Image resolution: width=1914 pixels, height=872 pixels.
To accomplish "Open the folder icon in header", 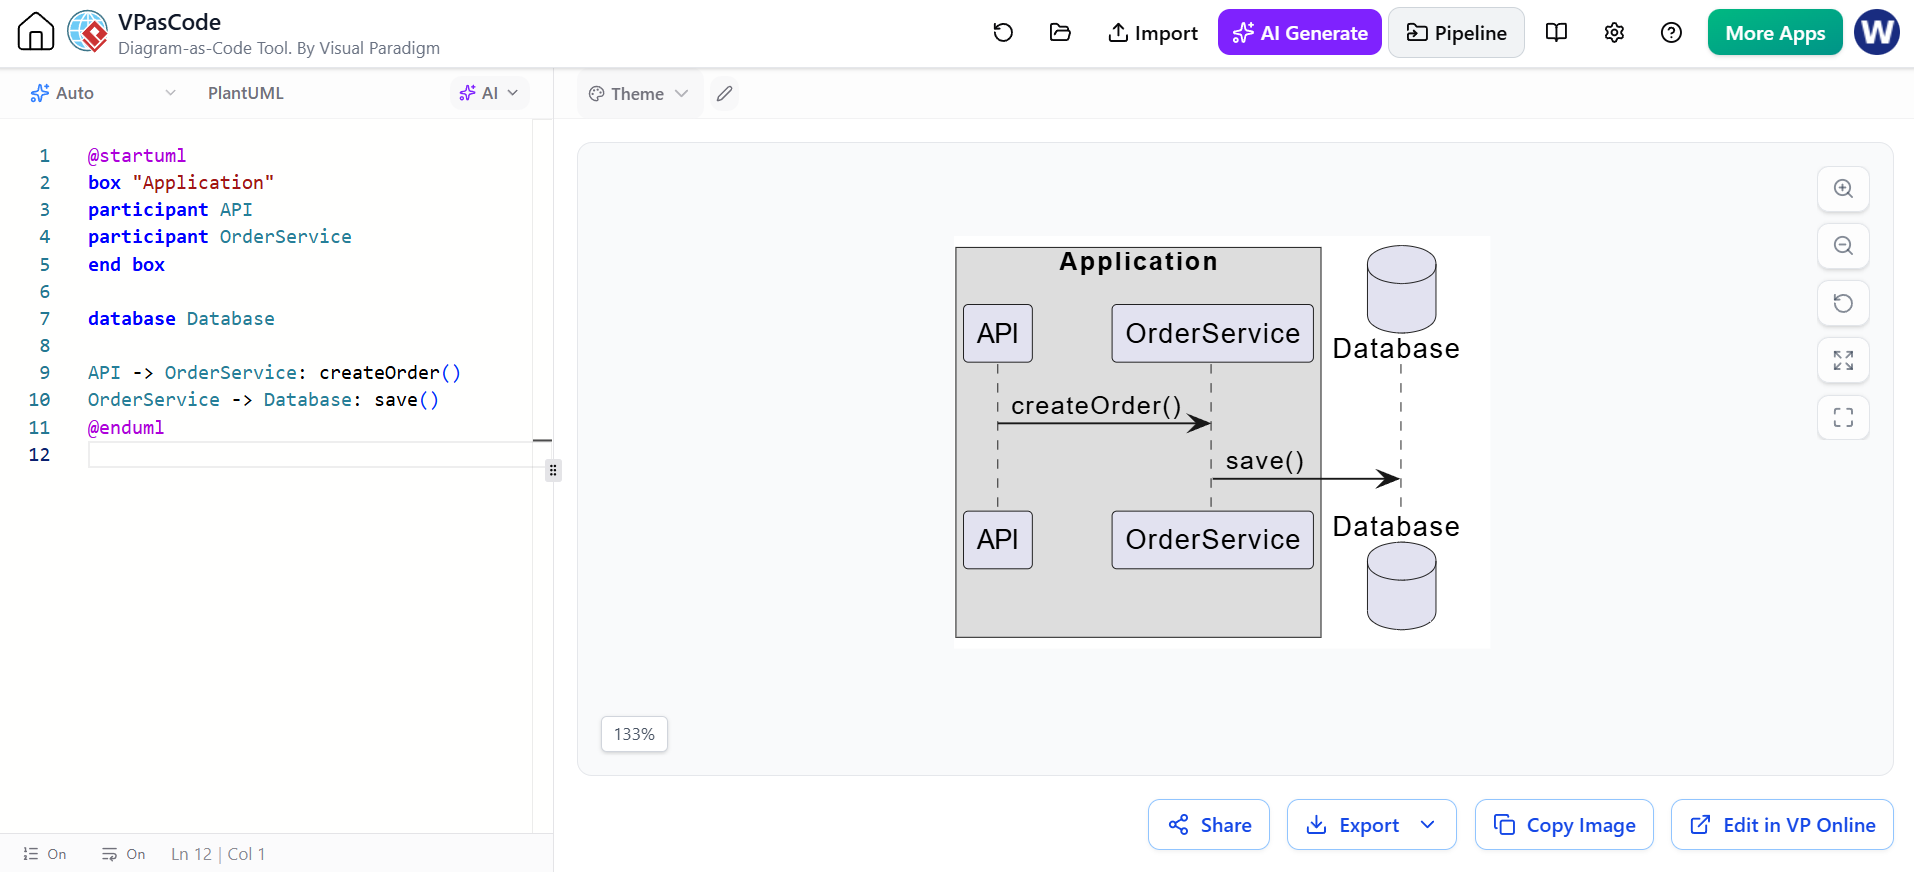I will point(1060,33).
